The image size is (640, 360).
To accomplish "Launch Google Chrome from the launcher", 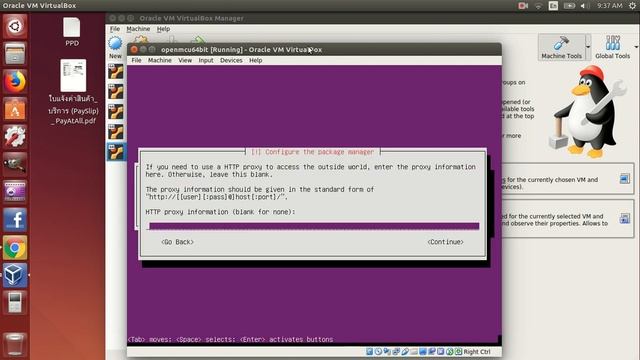I will [15, 248].
